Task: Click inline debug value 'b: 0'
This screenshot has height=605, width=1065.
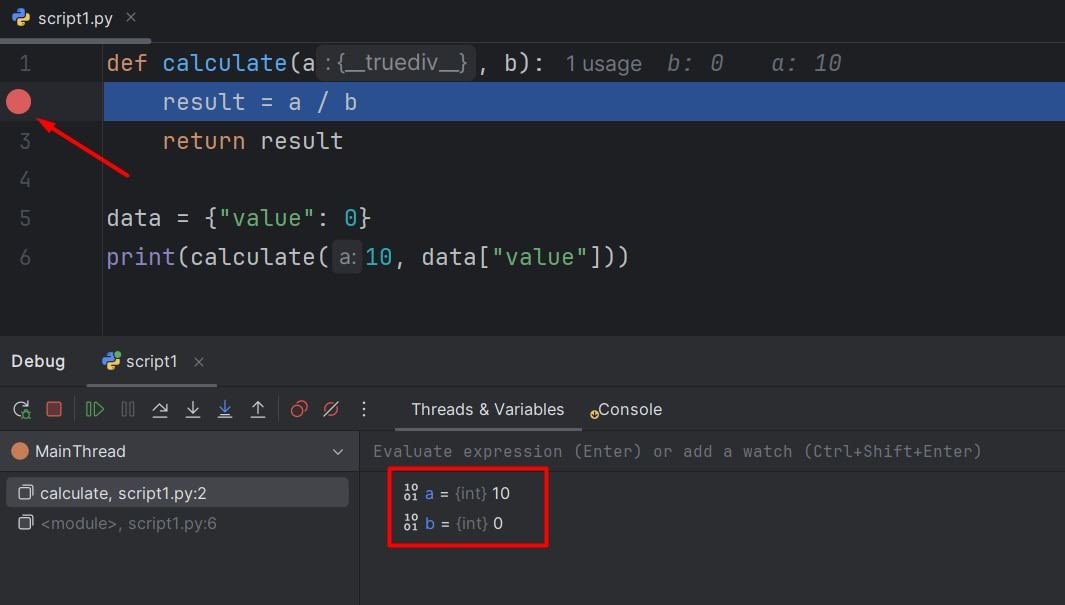Action: coord(695,64)
